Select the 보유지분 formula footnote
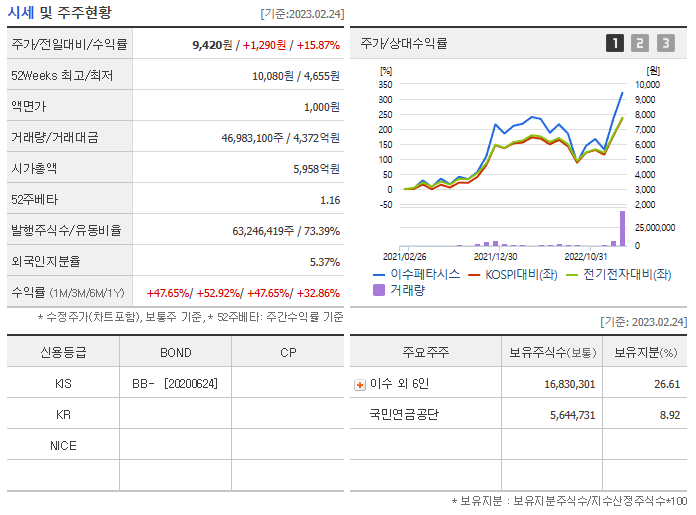Screen dimensions: 696x515 pos(569,501)
